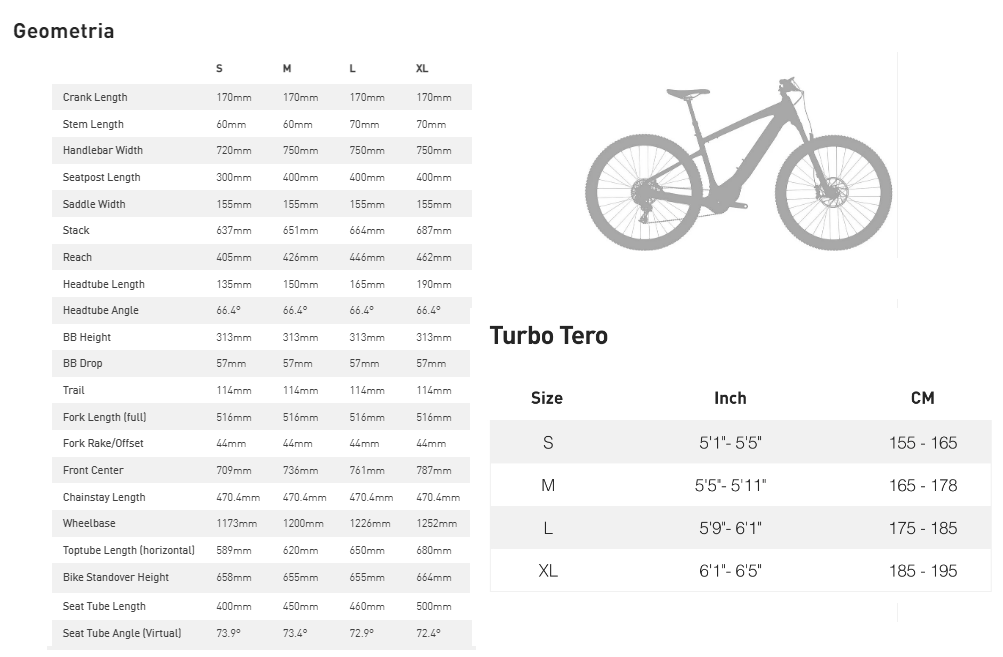Select size M row in sizing chart

(741, 485)
